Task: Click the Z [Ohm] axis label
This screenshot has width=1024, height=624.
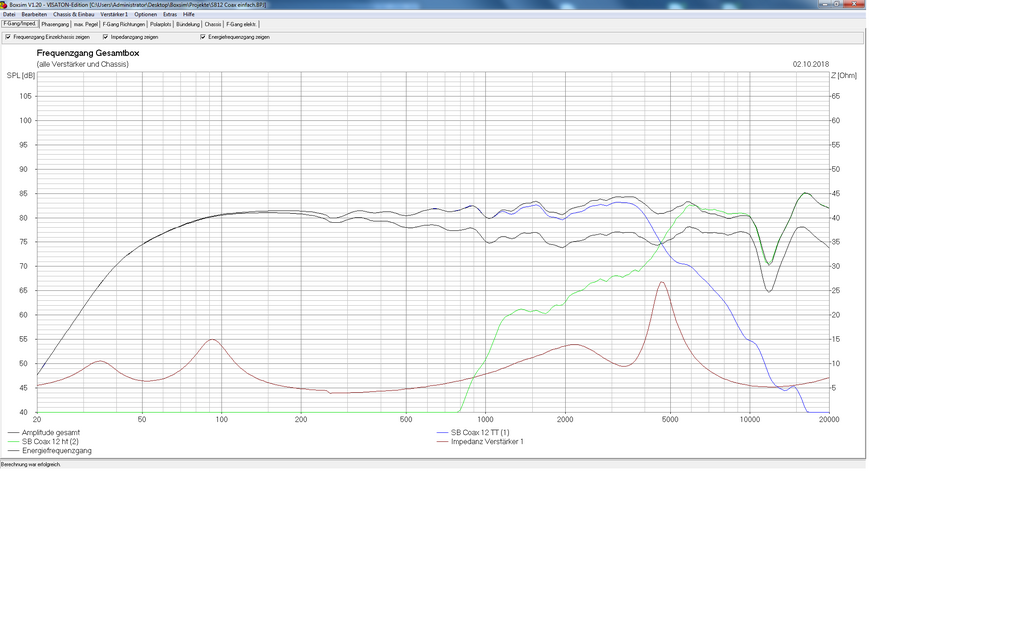Action: click(844, 76)
